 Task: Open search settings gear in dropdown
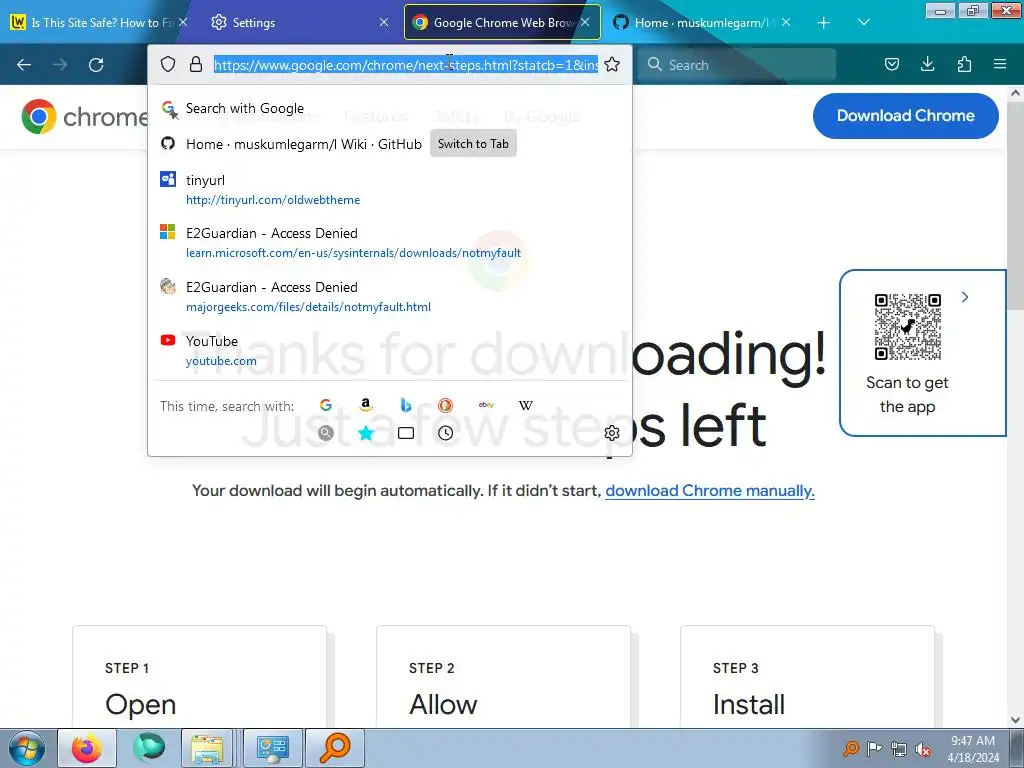[612, 432]
